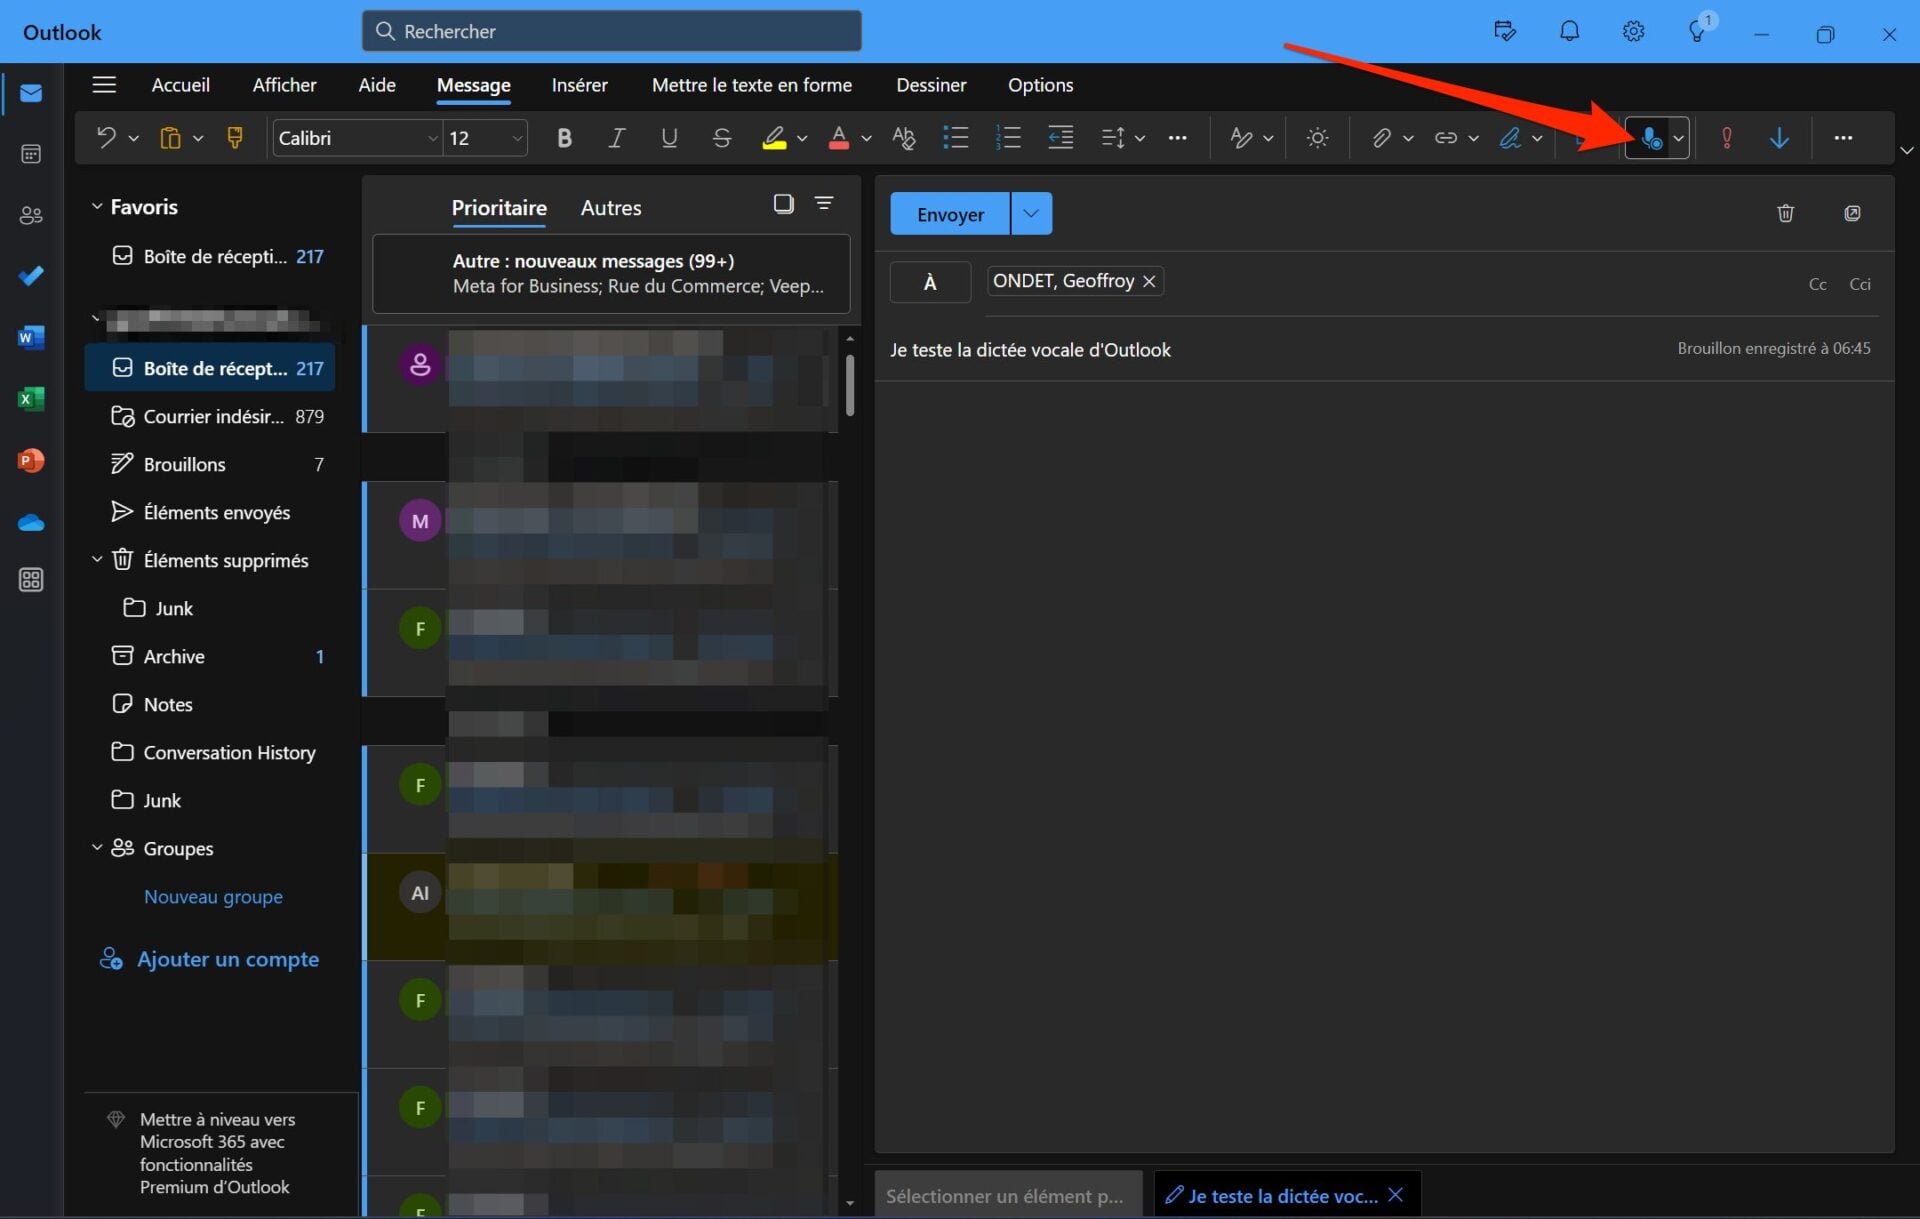This screenshot has height=1219, width=1920.
Task: Toggle bold formatting
Action: (x=564, y=138)
